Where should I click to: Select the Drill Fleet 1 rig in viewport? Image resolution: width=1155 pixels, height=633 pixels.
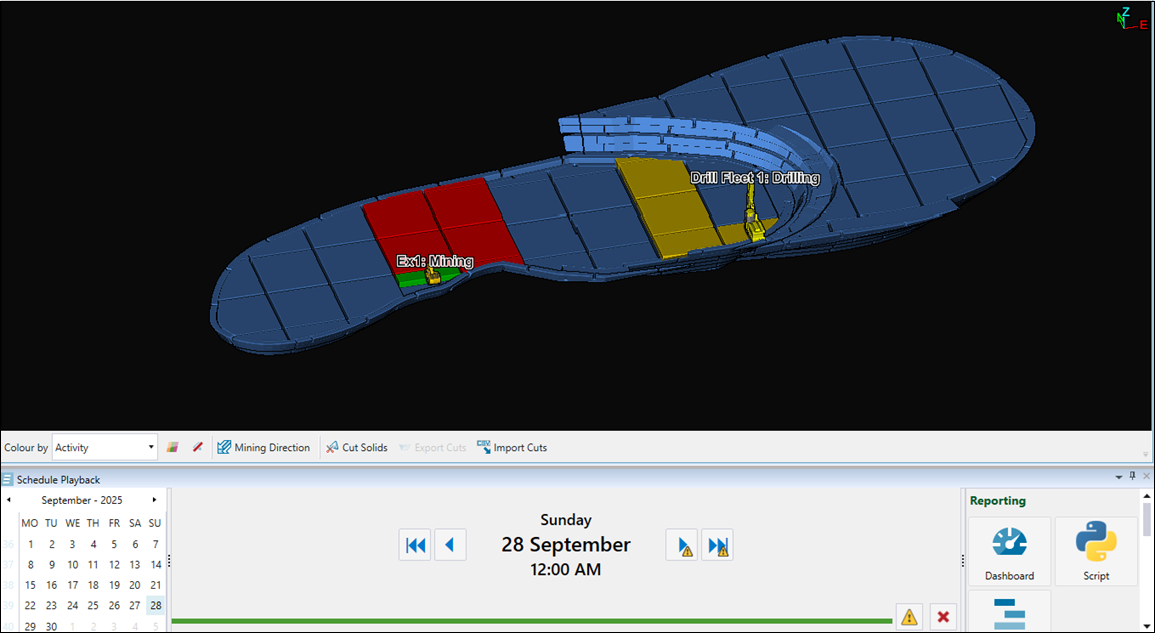click(x=754, y=214)
